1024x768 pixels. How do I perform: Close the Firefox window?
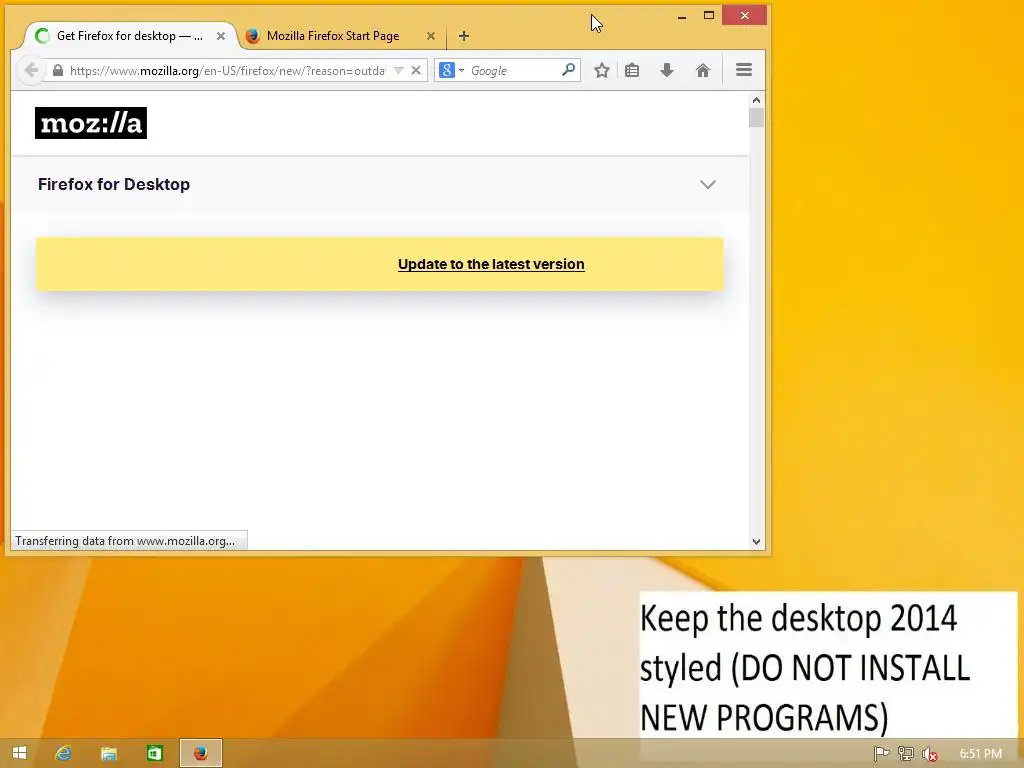[744, 16]
